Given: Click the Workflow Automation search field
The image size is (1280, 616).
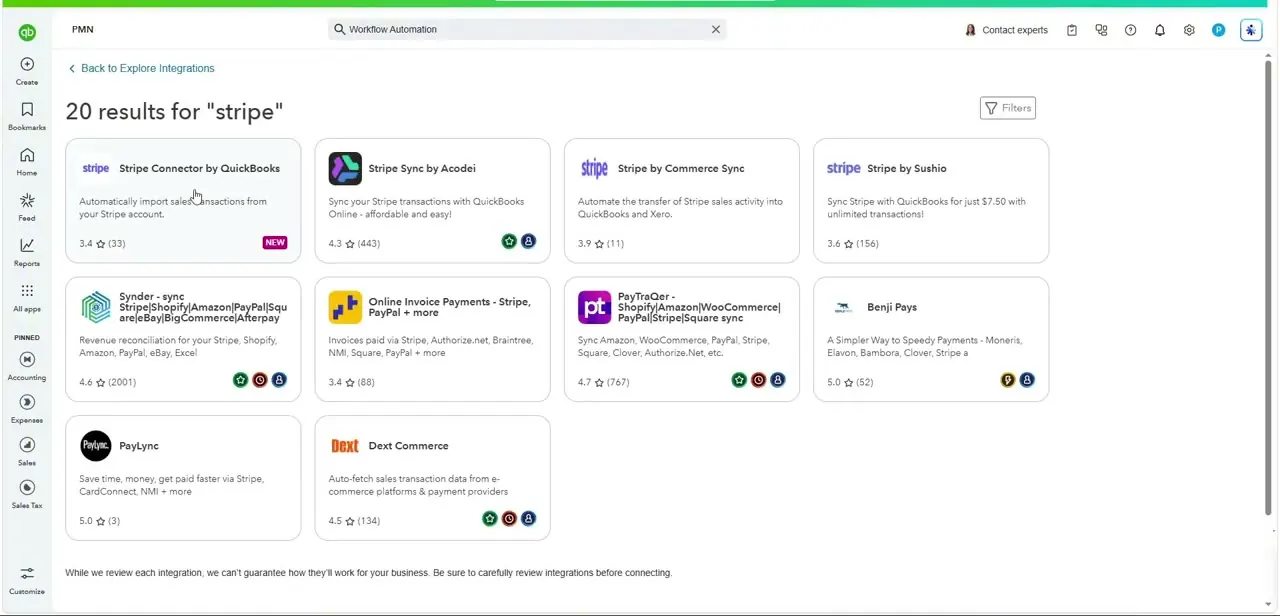Looking at the screenshot, I should click(527, 29).
